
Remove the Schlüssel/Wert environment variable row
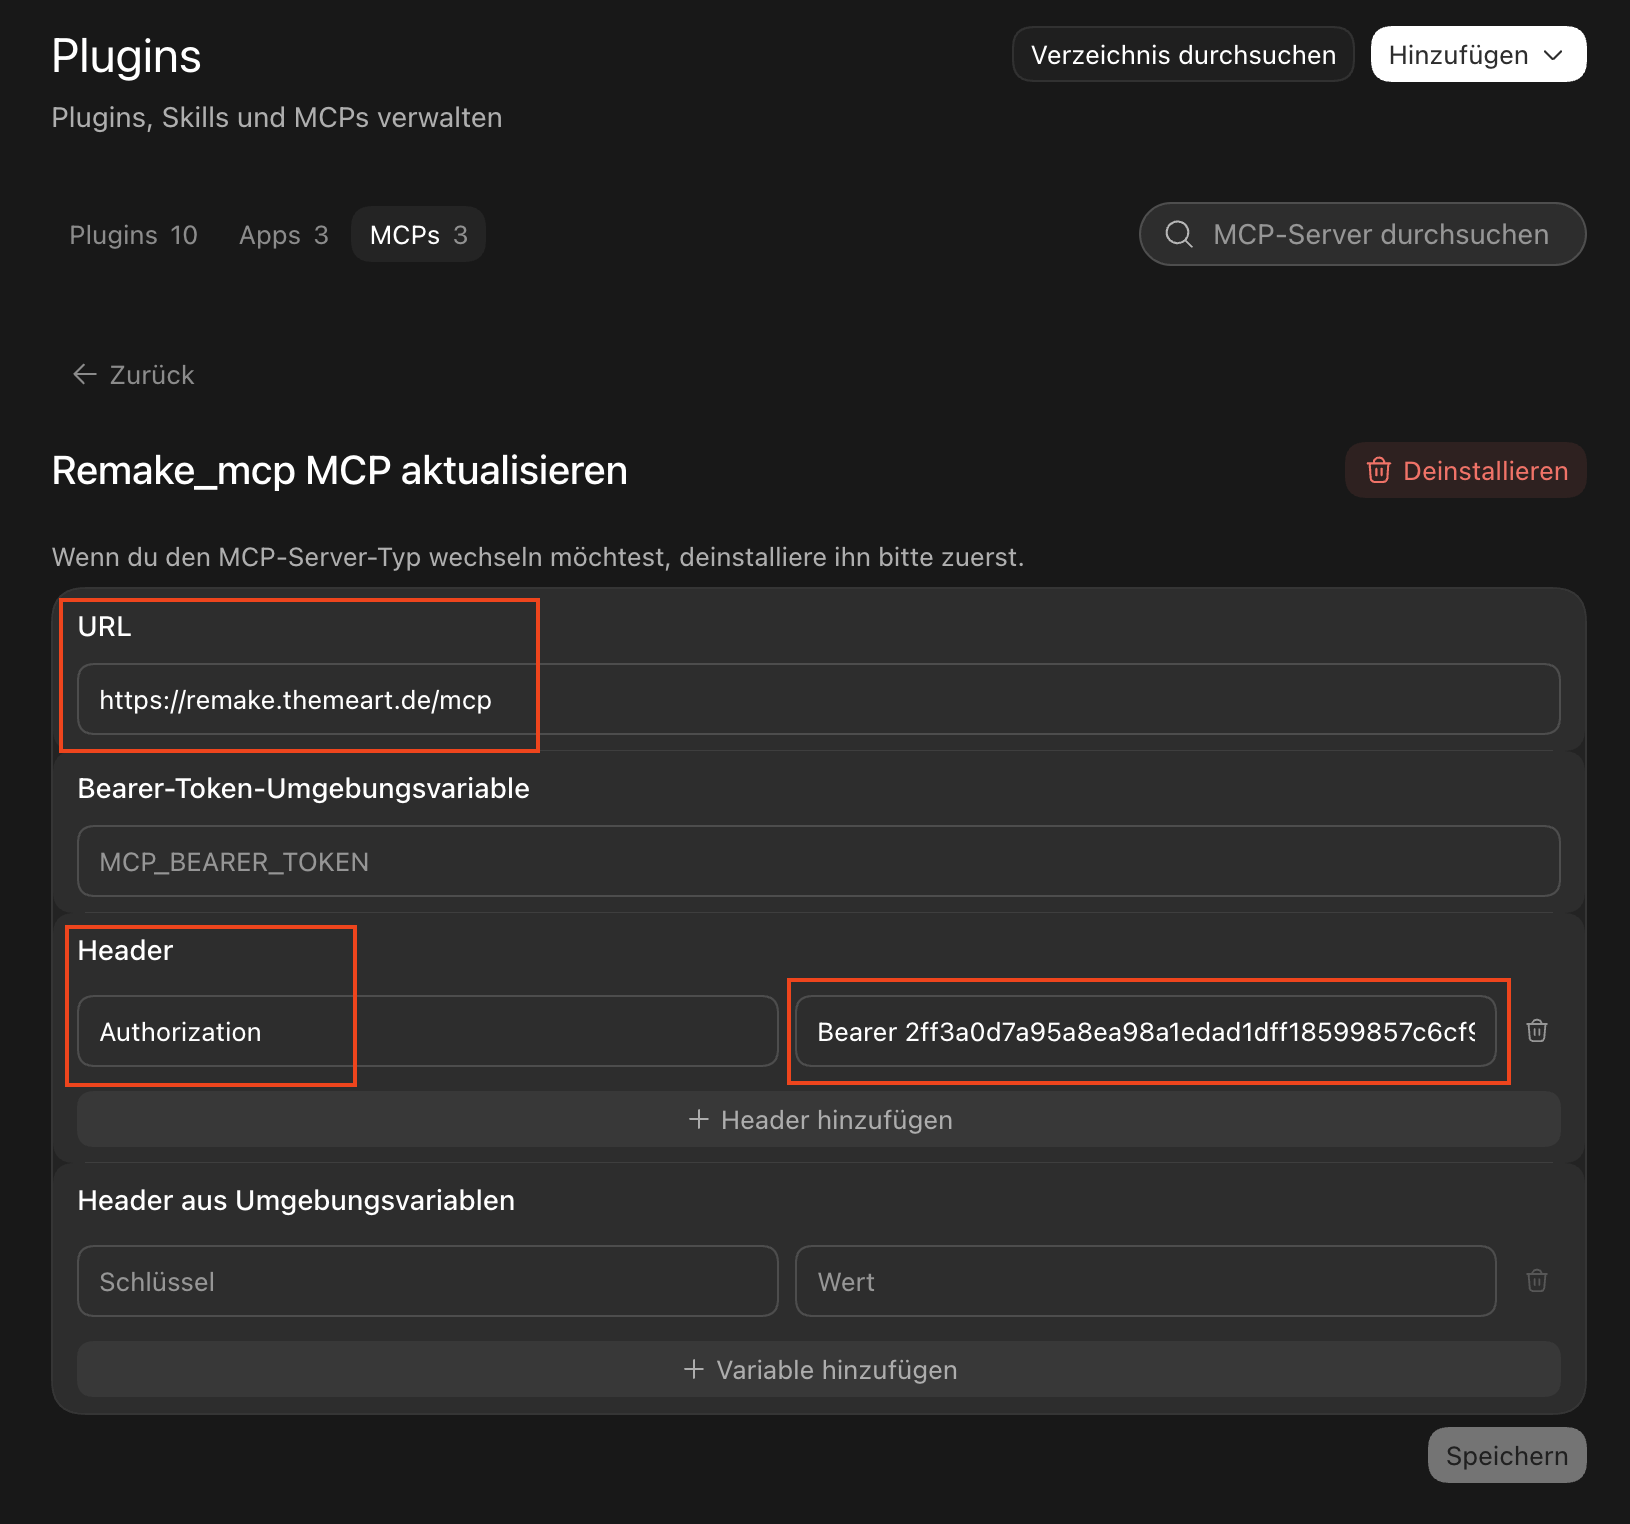(1537, 1281)
